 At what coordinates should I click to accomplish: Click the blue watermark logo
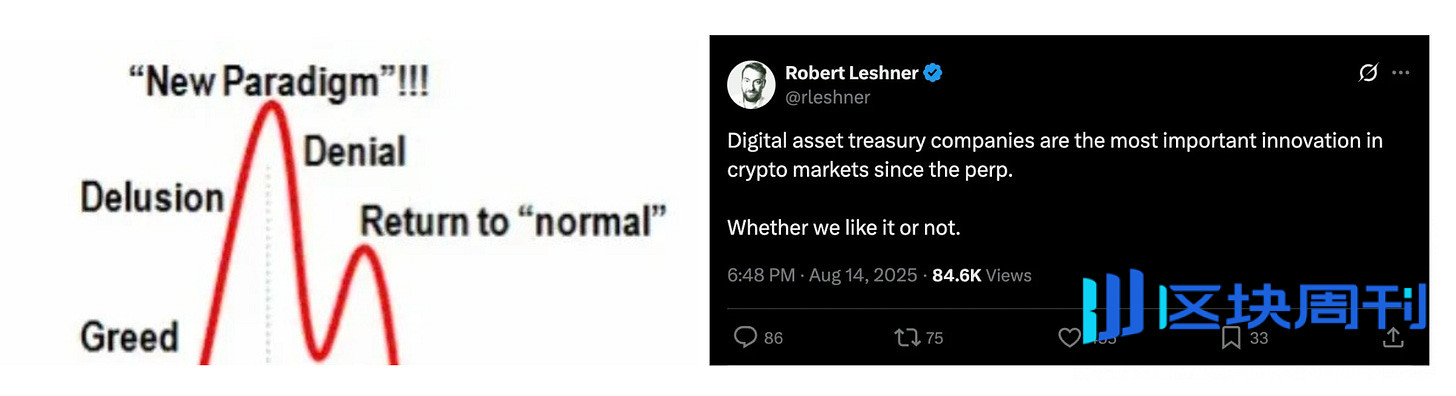pyautogui.click(x=1253, y=304)
